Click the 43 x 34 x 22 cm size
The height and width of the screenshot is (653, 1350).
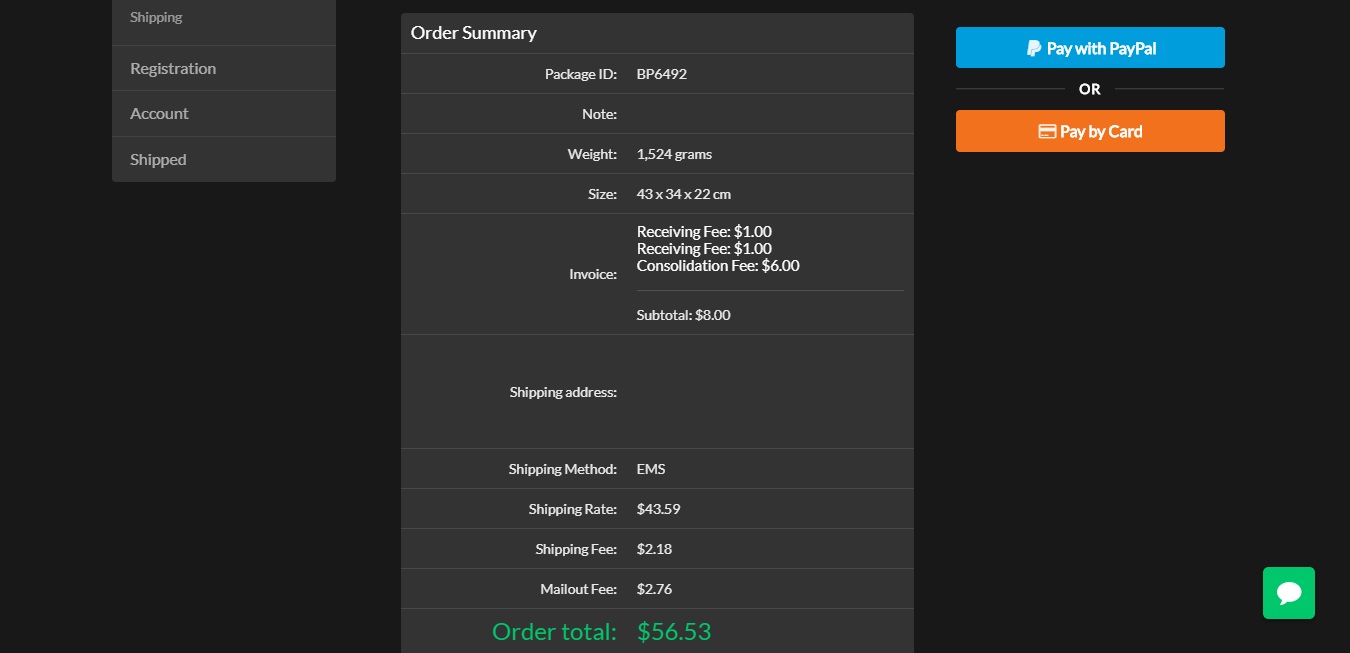click(x=683, y=194)
